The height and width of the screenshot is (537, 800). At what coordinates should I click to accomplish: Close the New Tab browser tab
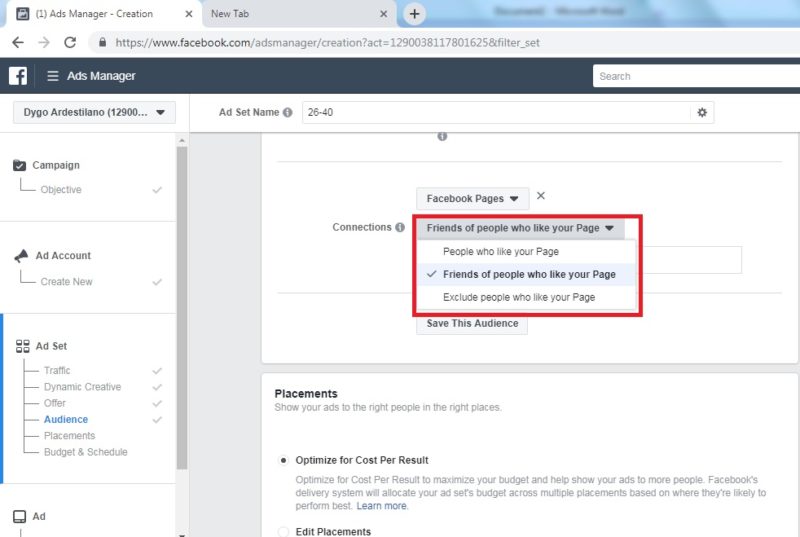click(384, 14)
